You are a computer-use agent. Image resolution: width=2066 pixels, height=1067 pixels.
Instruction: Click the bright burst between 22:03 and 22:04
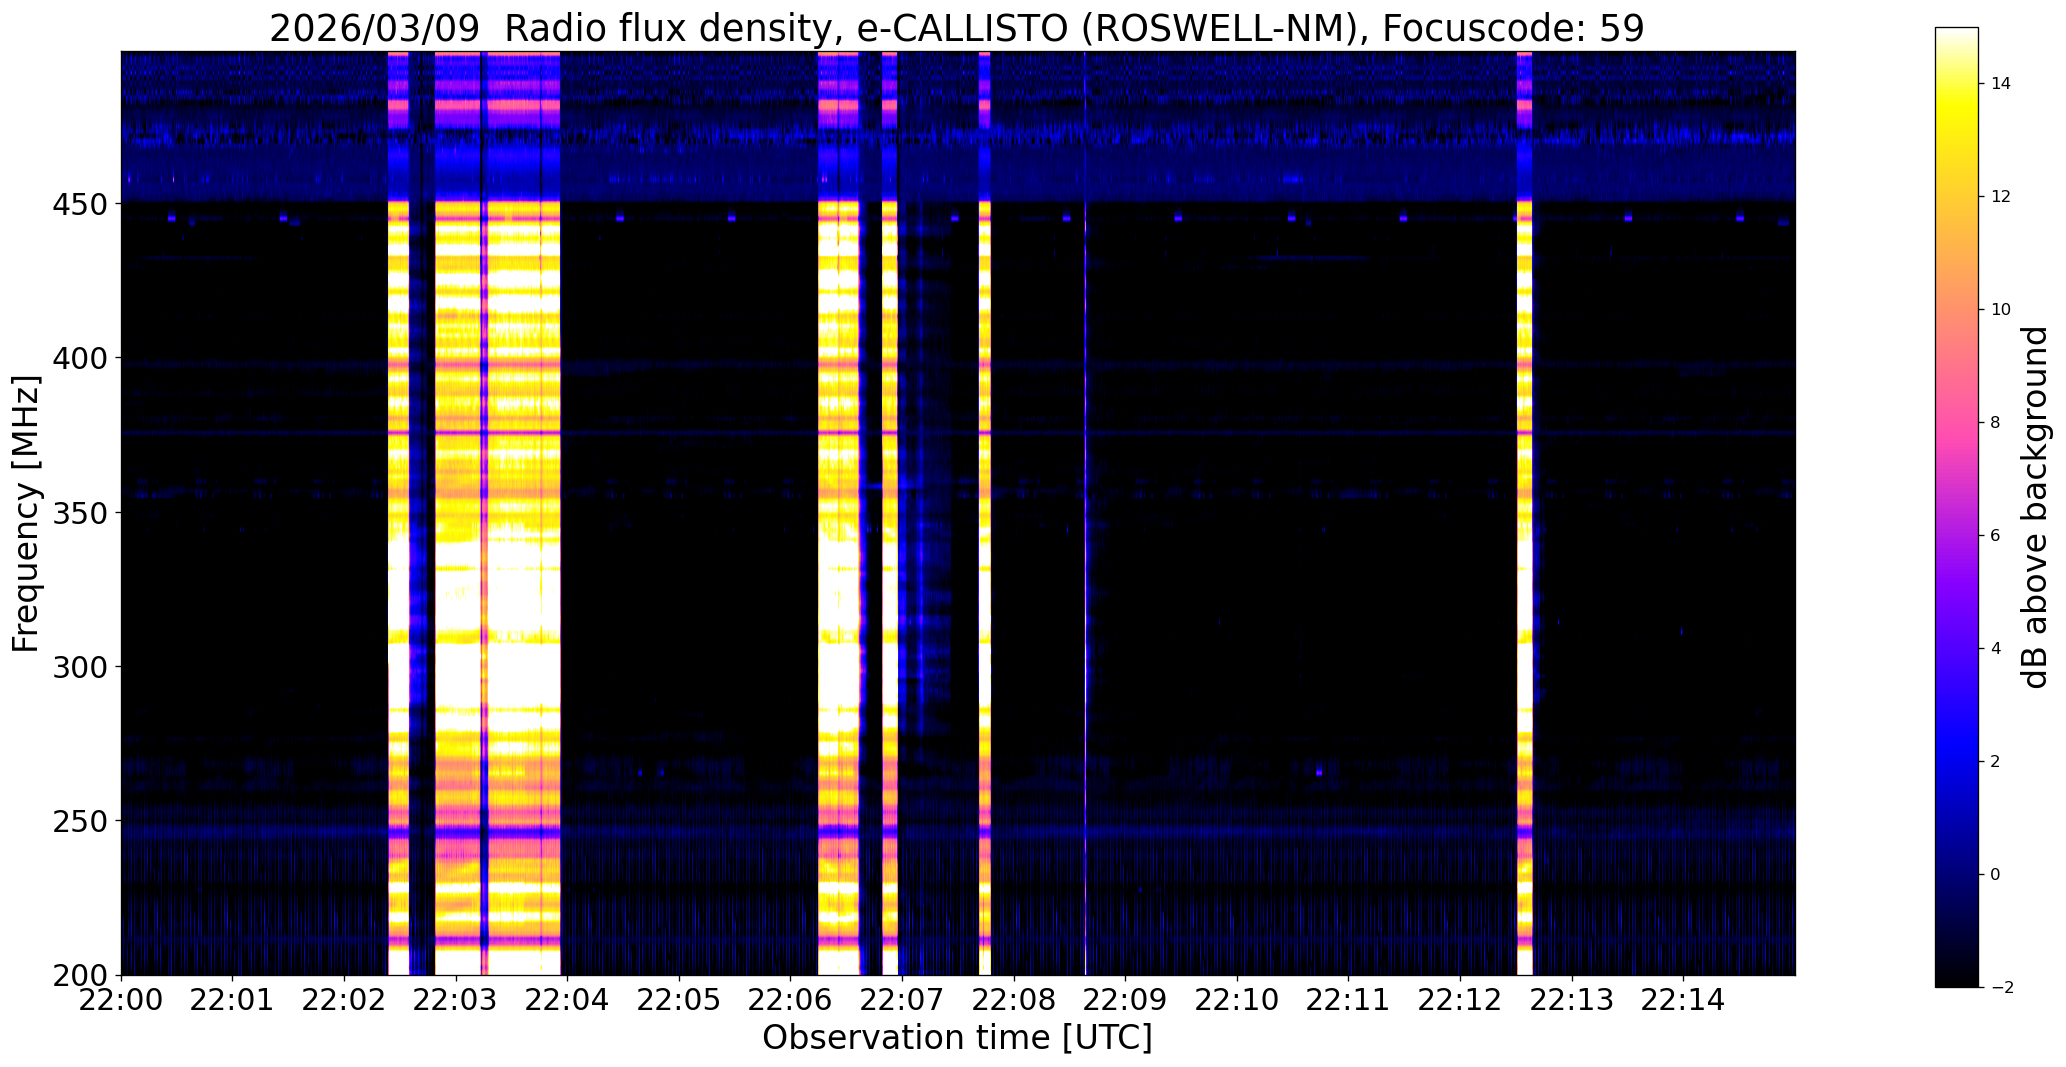pyautogui.click(x=523, y=513)
